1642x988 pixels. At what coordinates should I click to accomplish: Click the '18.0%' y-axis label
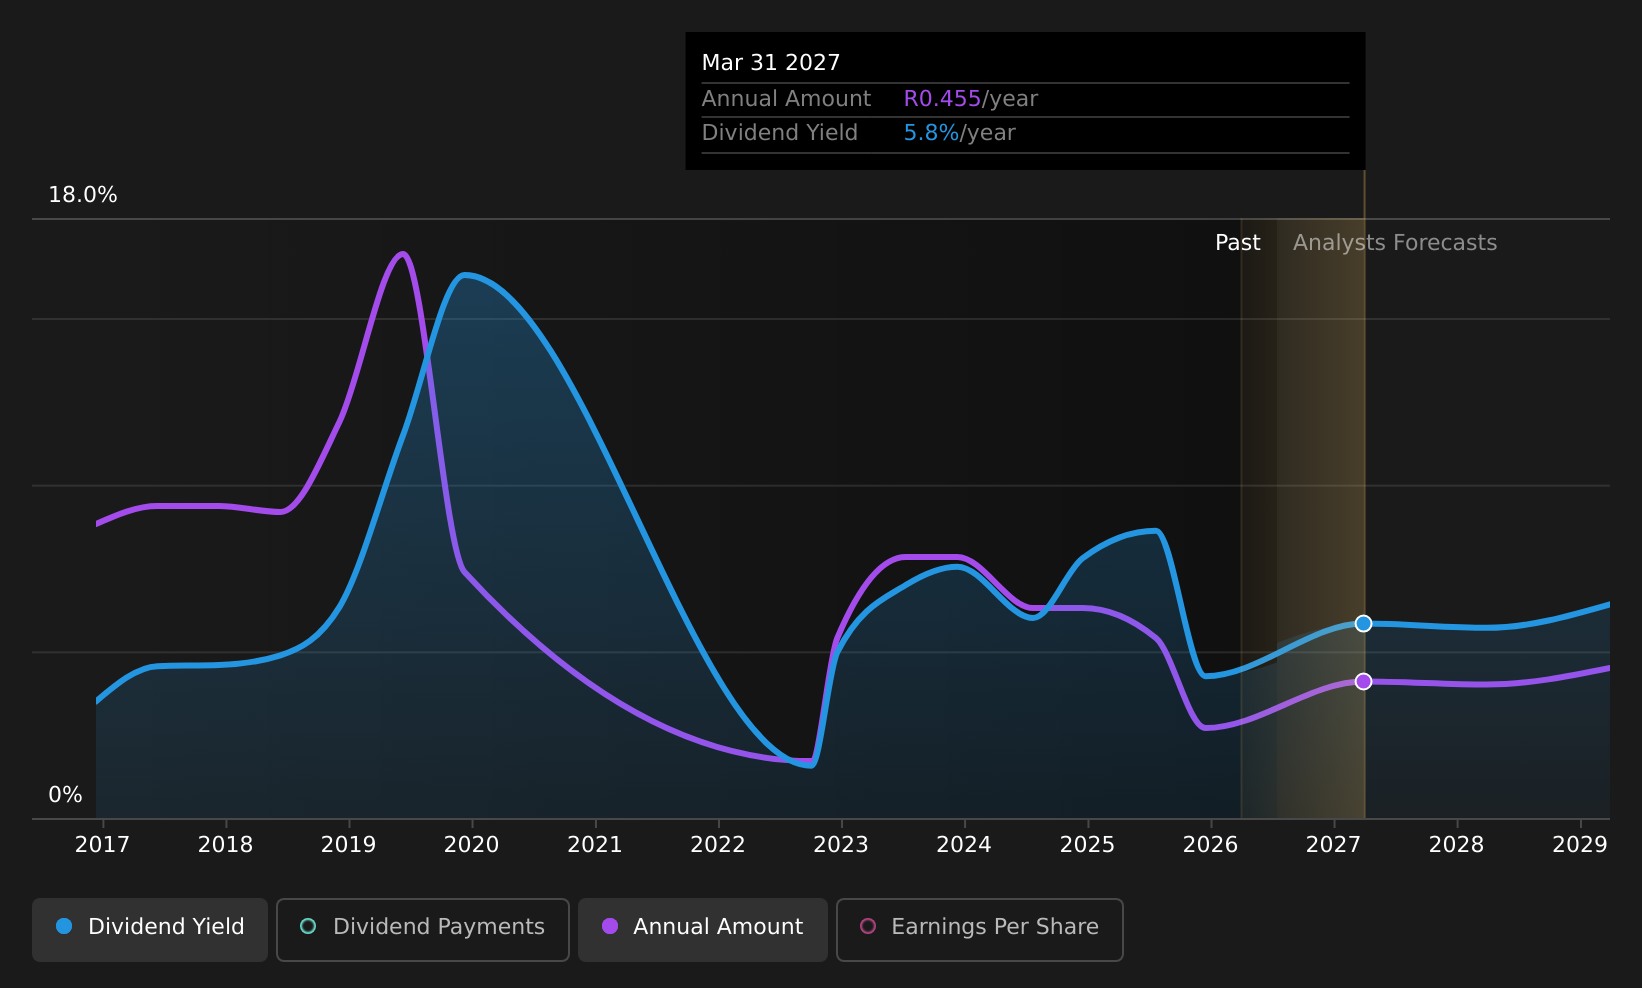(83, 195)
